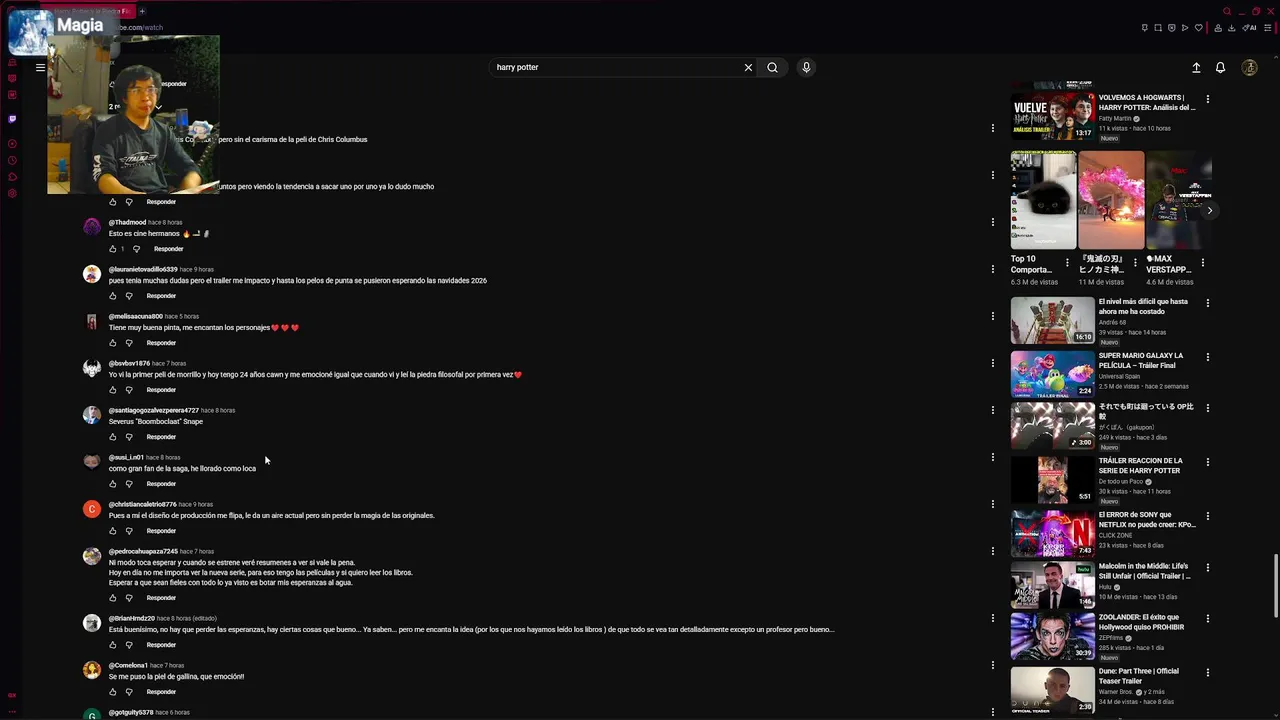Dislike @santiagogozalvezperera4727's comment
This screenshot has height=720, width=1280.
tap(129, 437)
